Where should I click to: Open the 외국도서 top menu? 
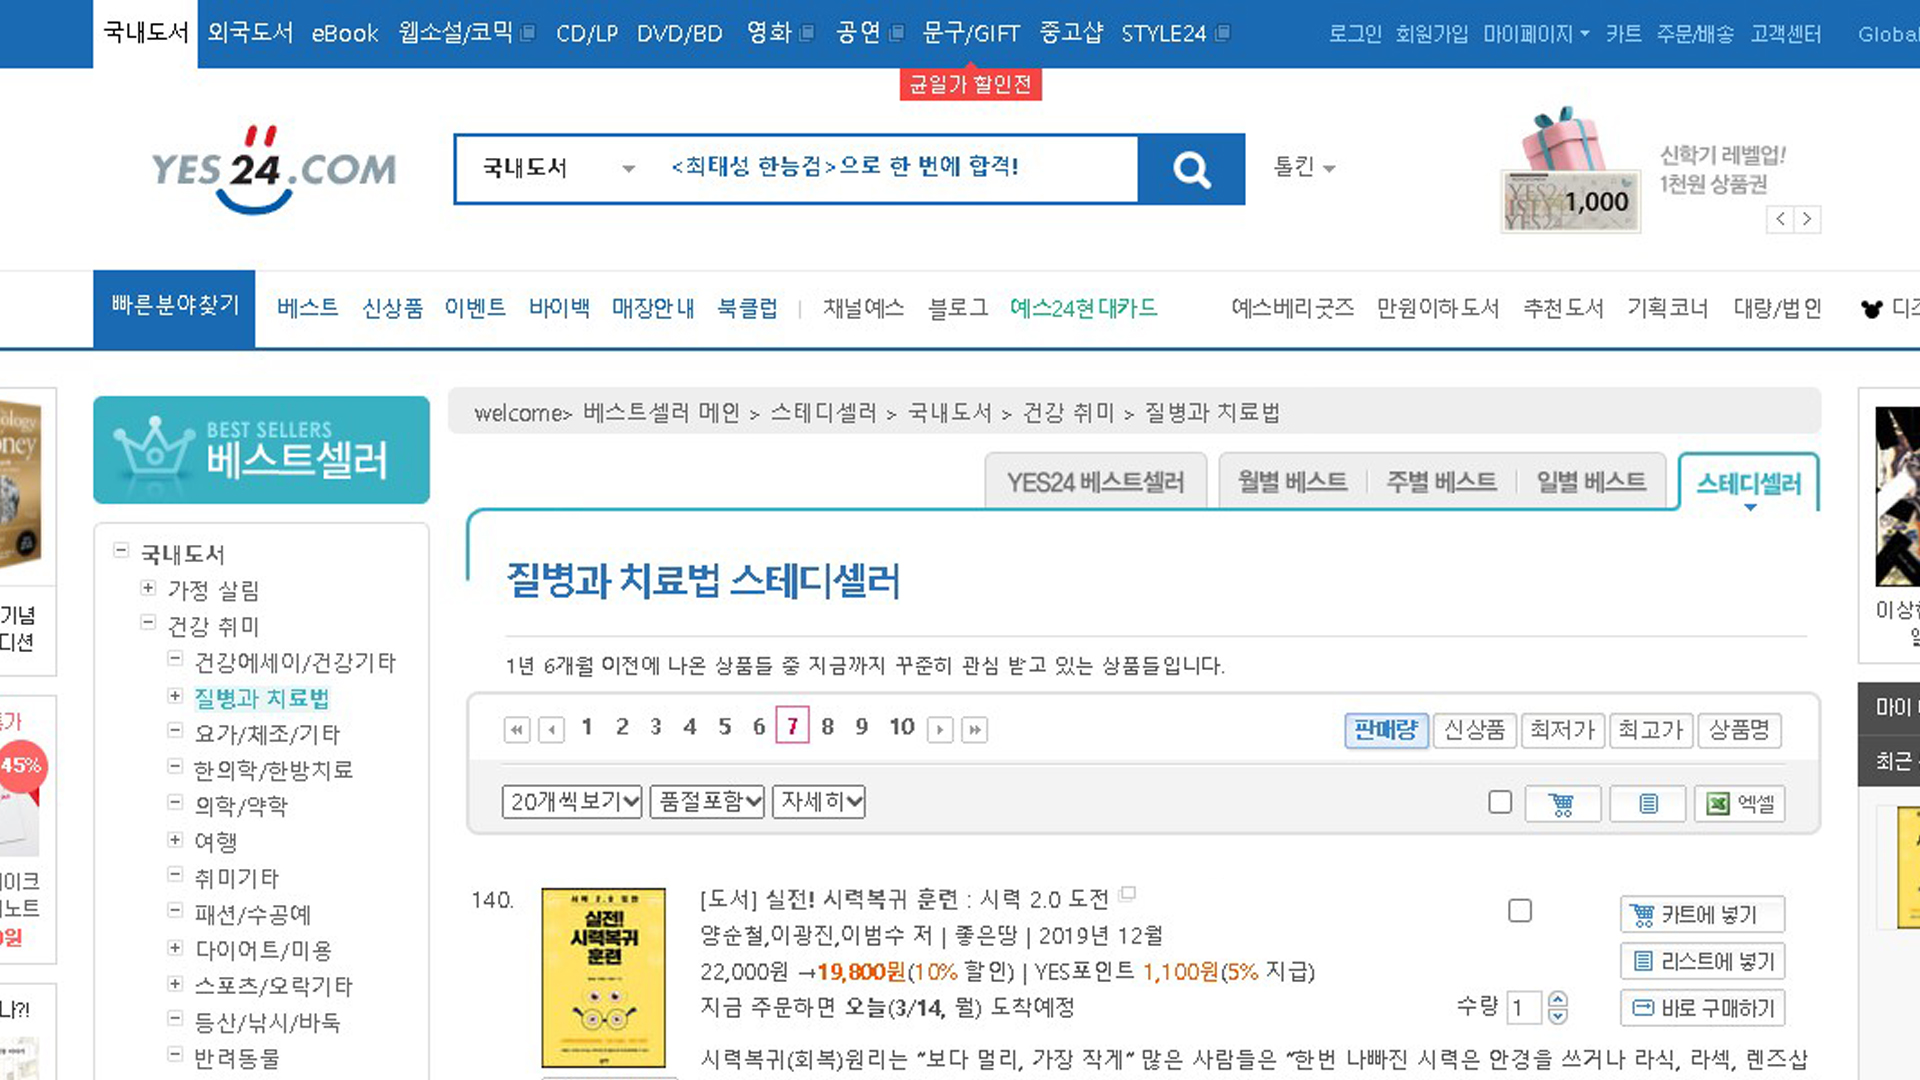coord(250,33)
